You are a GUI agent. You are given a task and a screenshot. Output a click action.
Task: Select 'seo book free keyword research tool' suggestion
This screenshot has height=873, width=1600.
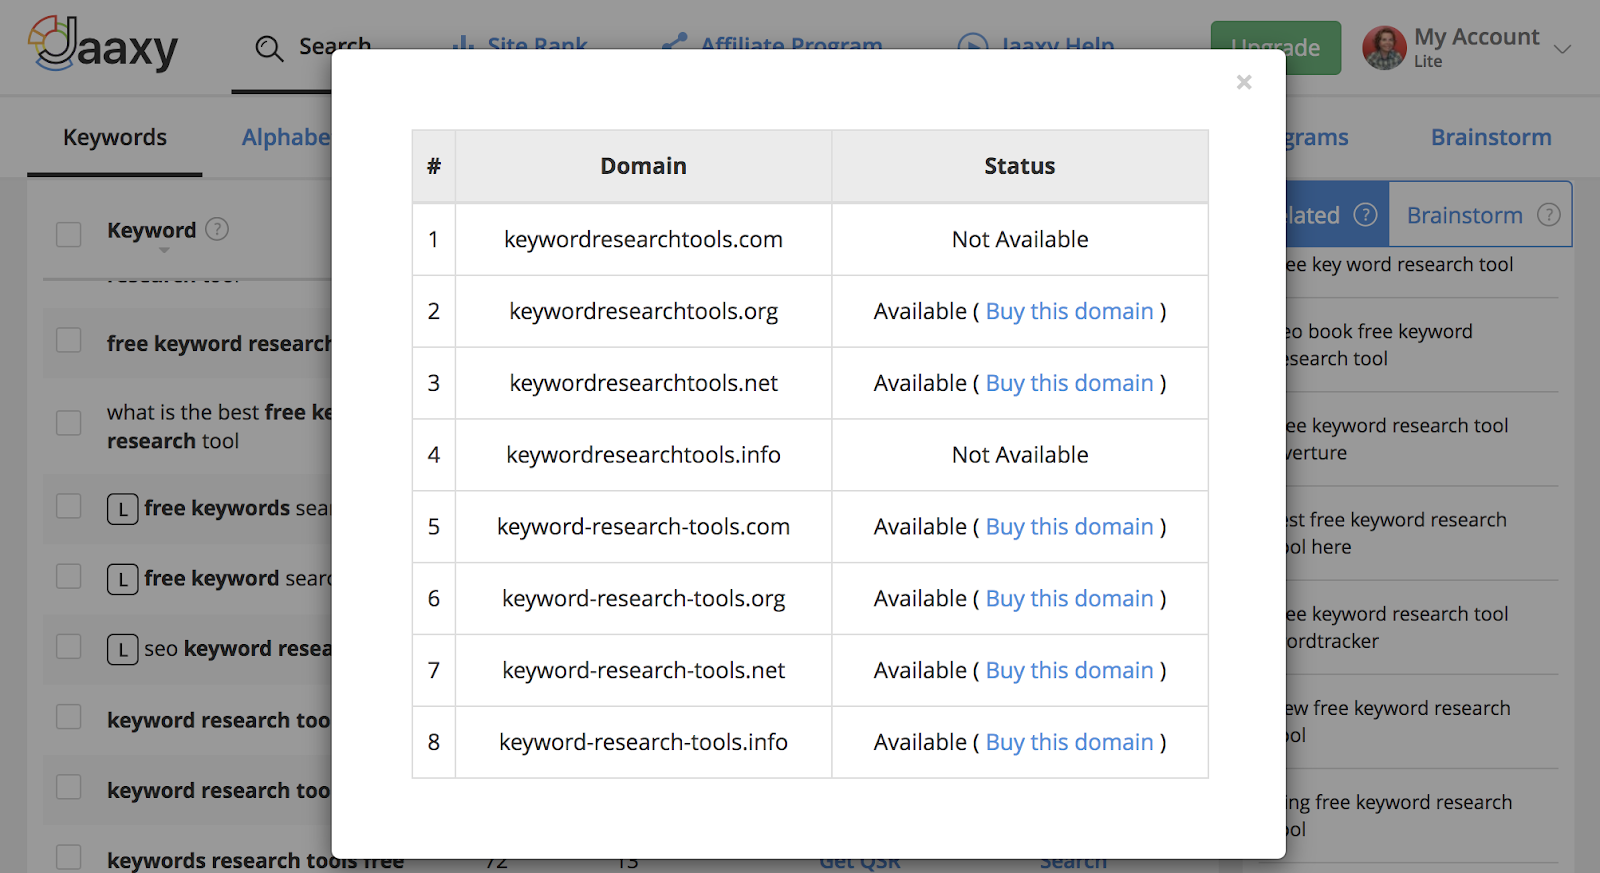point(1380,345)
